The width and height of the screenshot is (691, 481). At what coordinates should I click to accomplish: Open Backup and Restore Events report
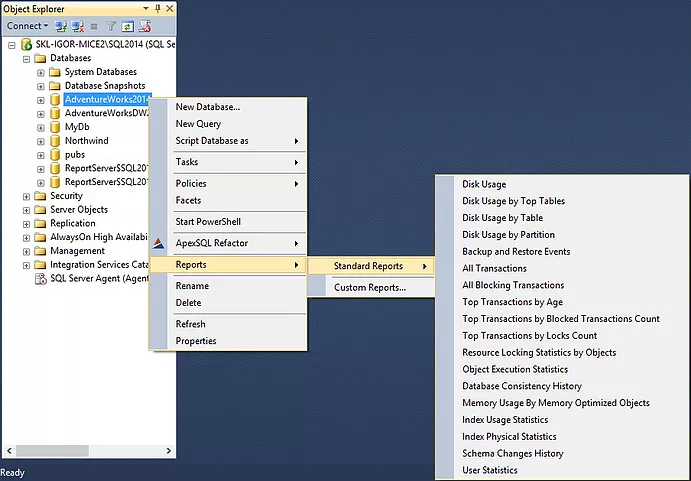(562, 252)
